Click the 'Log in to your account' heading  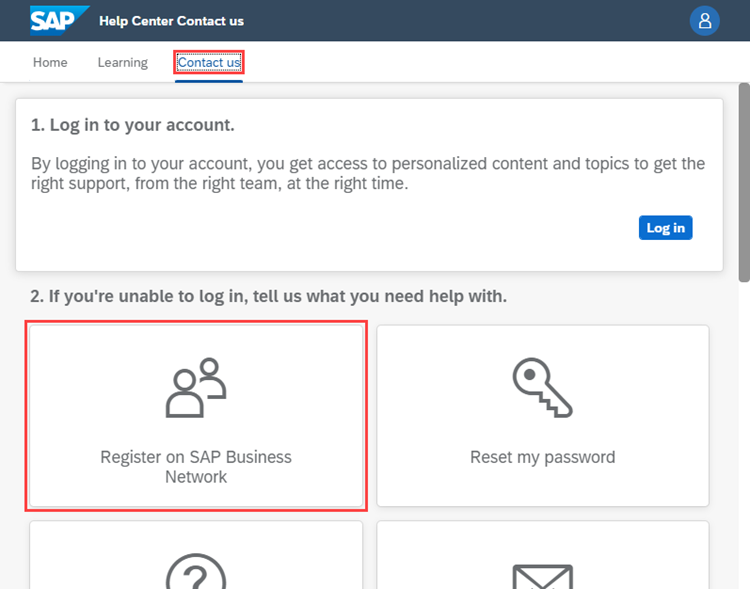click(x=132, y=125)
